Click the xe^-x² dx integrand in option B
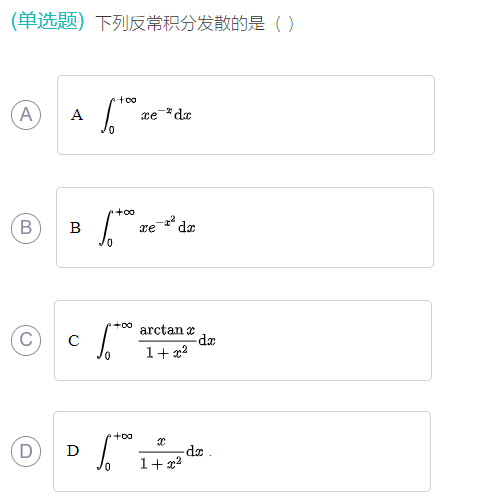The image size is (479, 504). click(167, 225)
